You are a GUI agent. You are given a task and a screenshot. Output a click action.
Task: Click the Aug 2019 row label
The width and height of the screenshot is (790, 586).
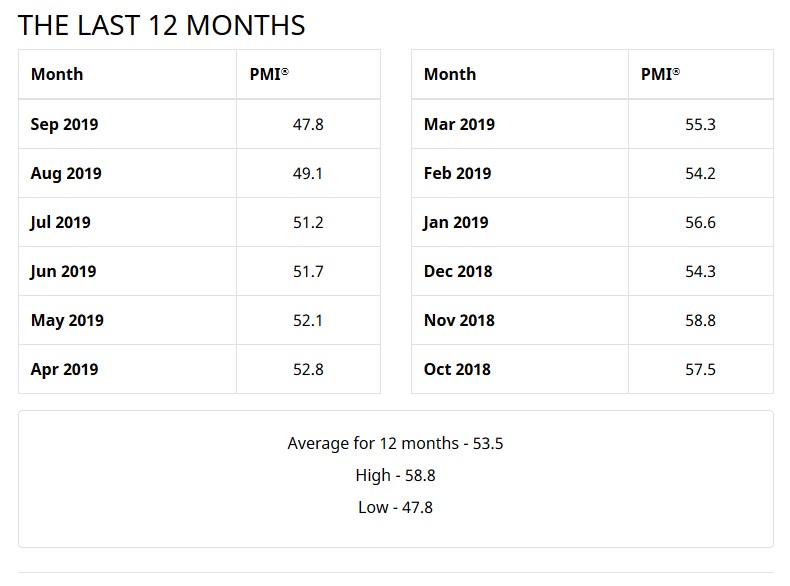click(66, 173)
